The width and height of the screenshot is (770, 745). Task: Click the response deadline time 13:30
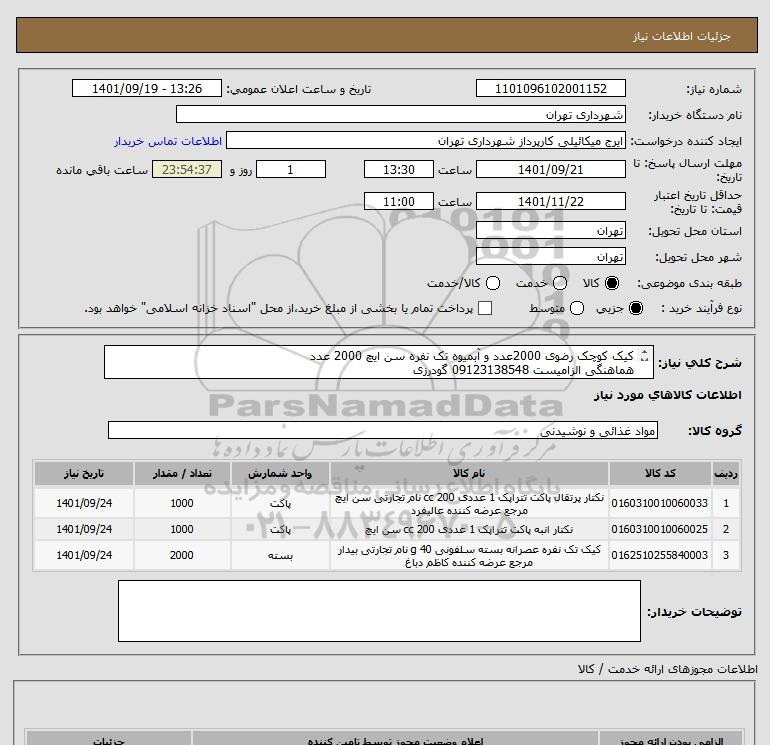[x=399, y=169]
